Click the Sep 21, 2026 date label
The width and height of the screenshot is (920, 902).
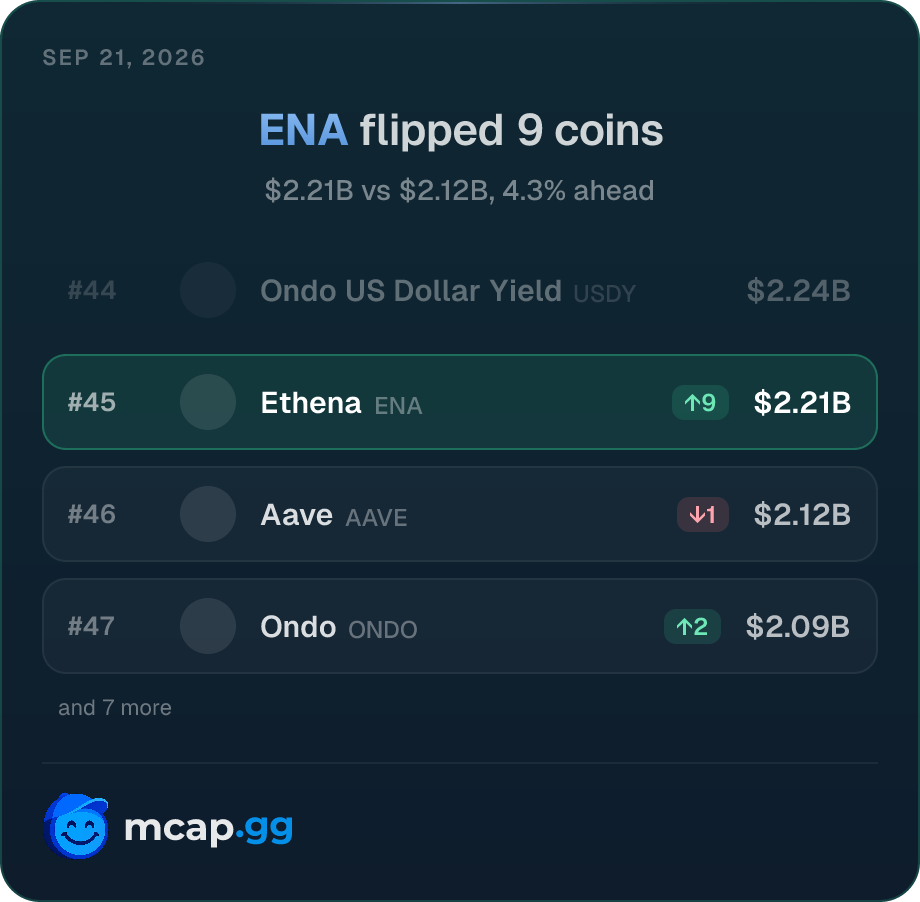tap(124, 58)
